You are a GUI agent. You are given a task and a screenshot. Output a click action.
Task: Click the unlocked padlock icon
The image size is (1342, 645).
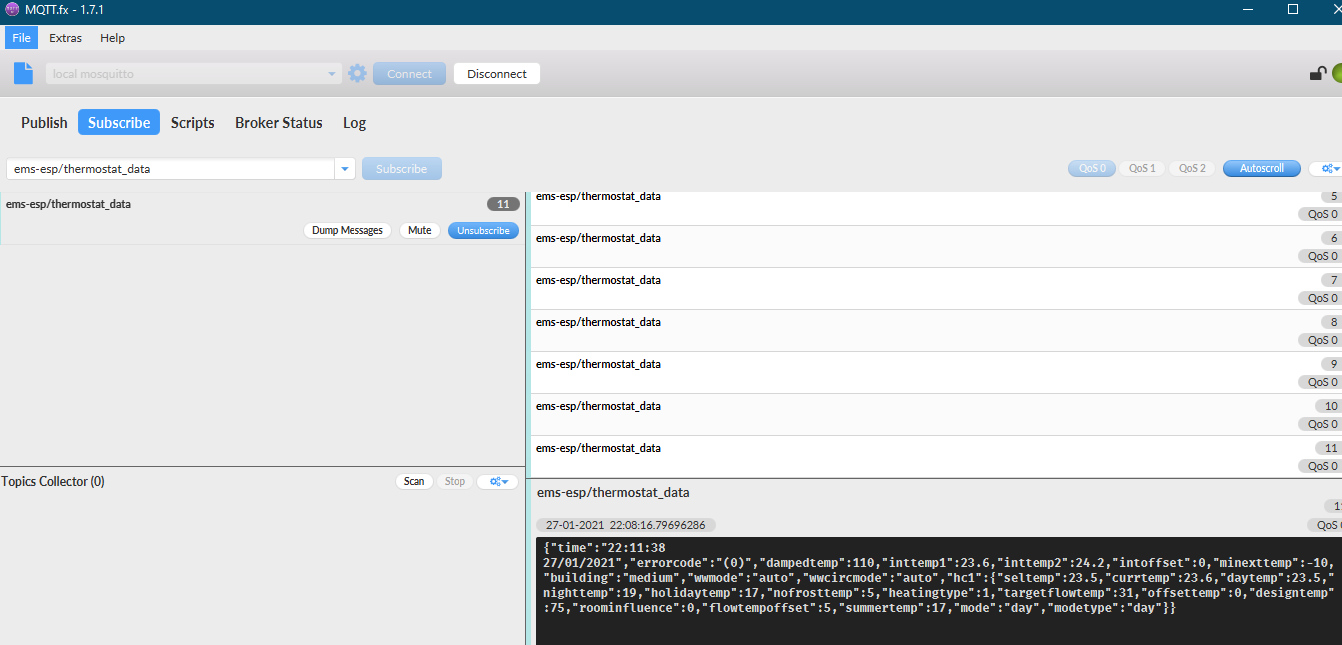tap(1318, 73)
